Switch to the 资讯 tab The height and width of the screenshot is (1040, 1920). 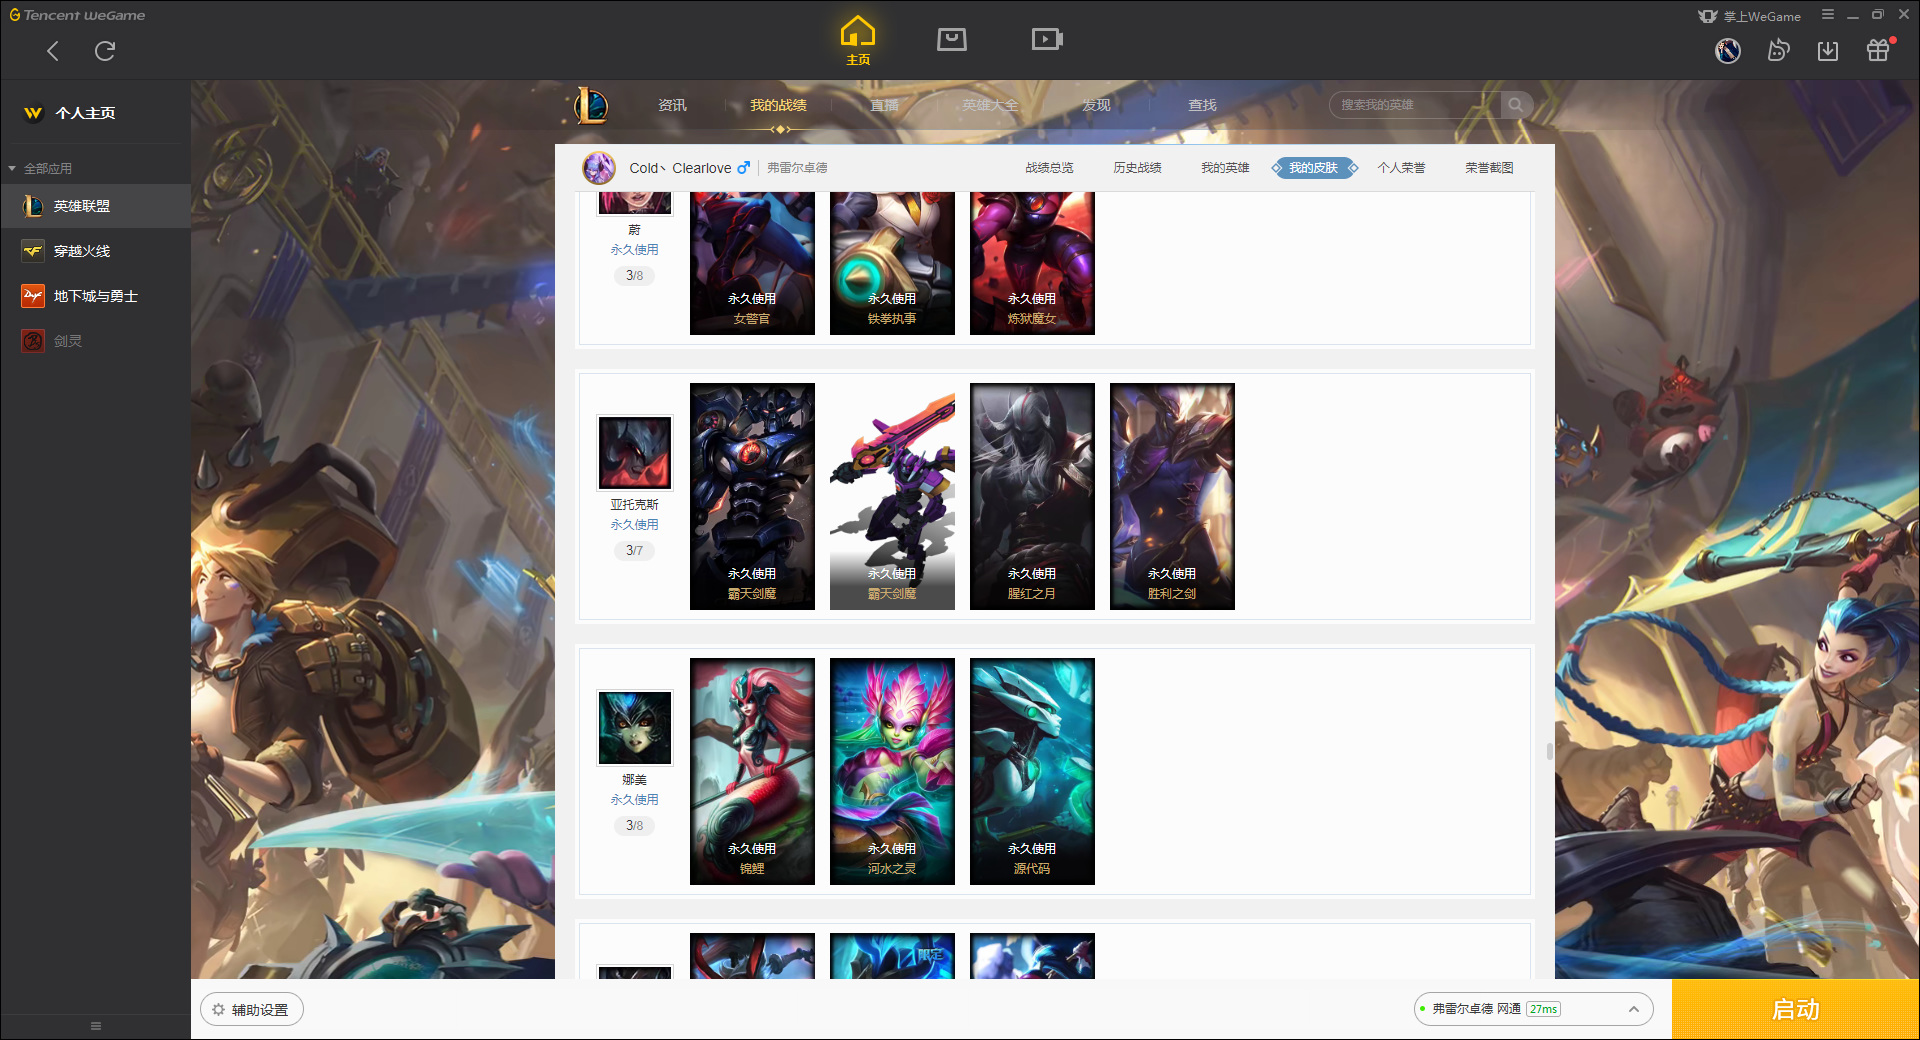point(672,105)
